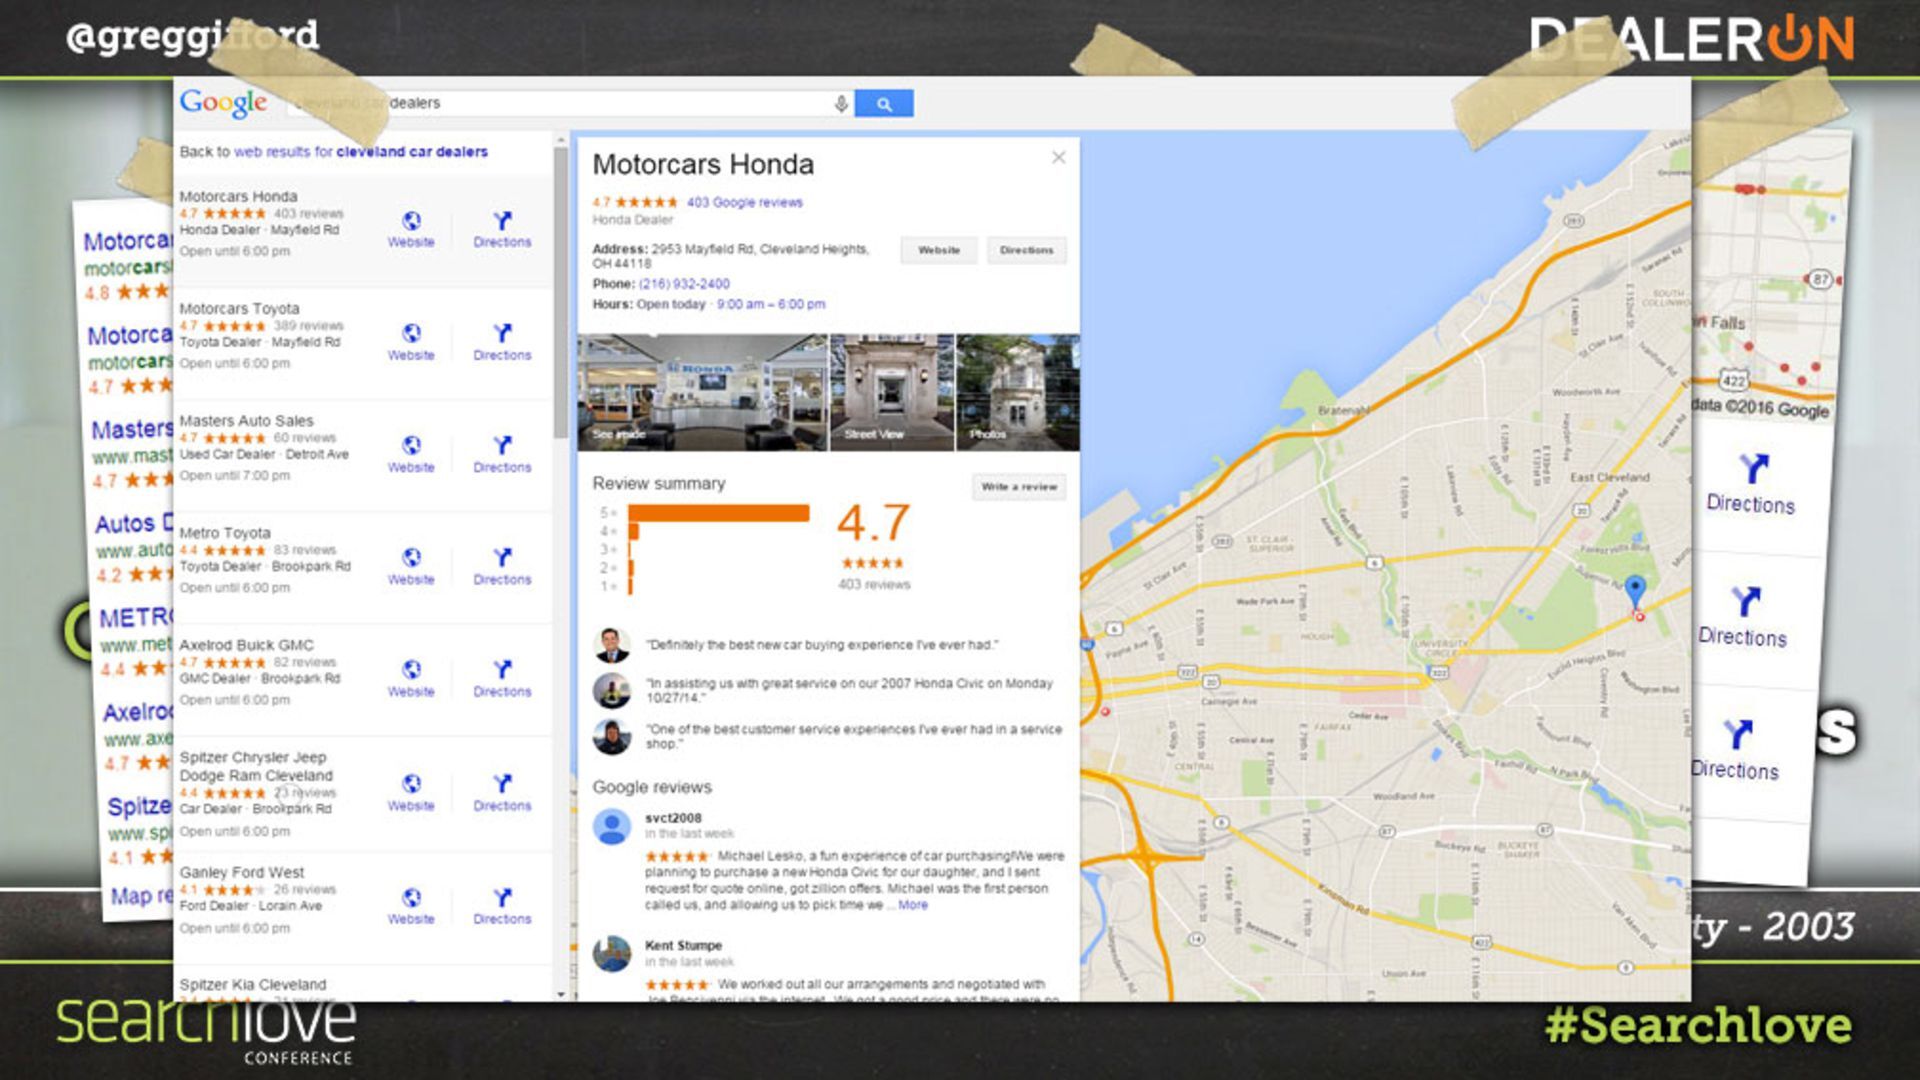Click Kent Stumpe reviewer avatar
This screenshot has height=1080, width=1920.
612,954
